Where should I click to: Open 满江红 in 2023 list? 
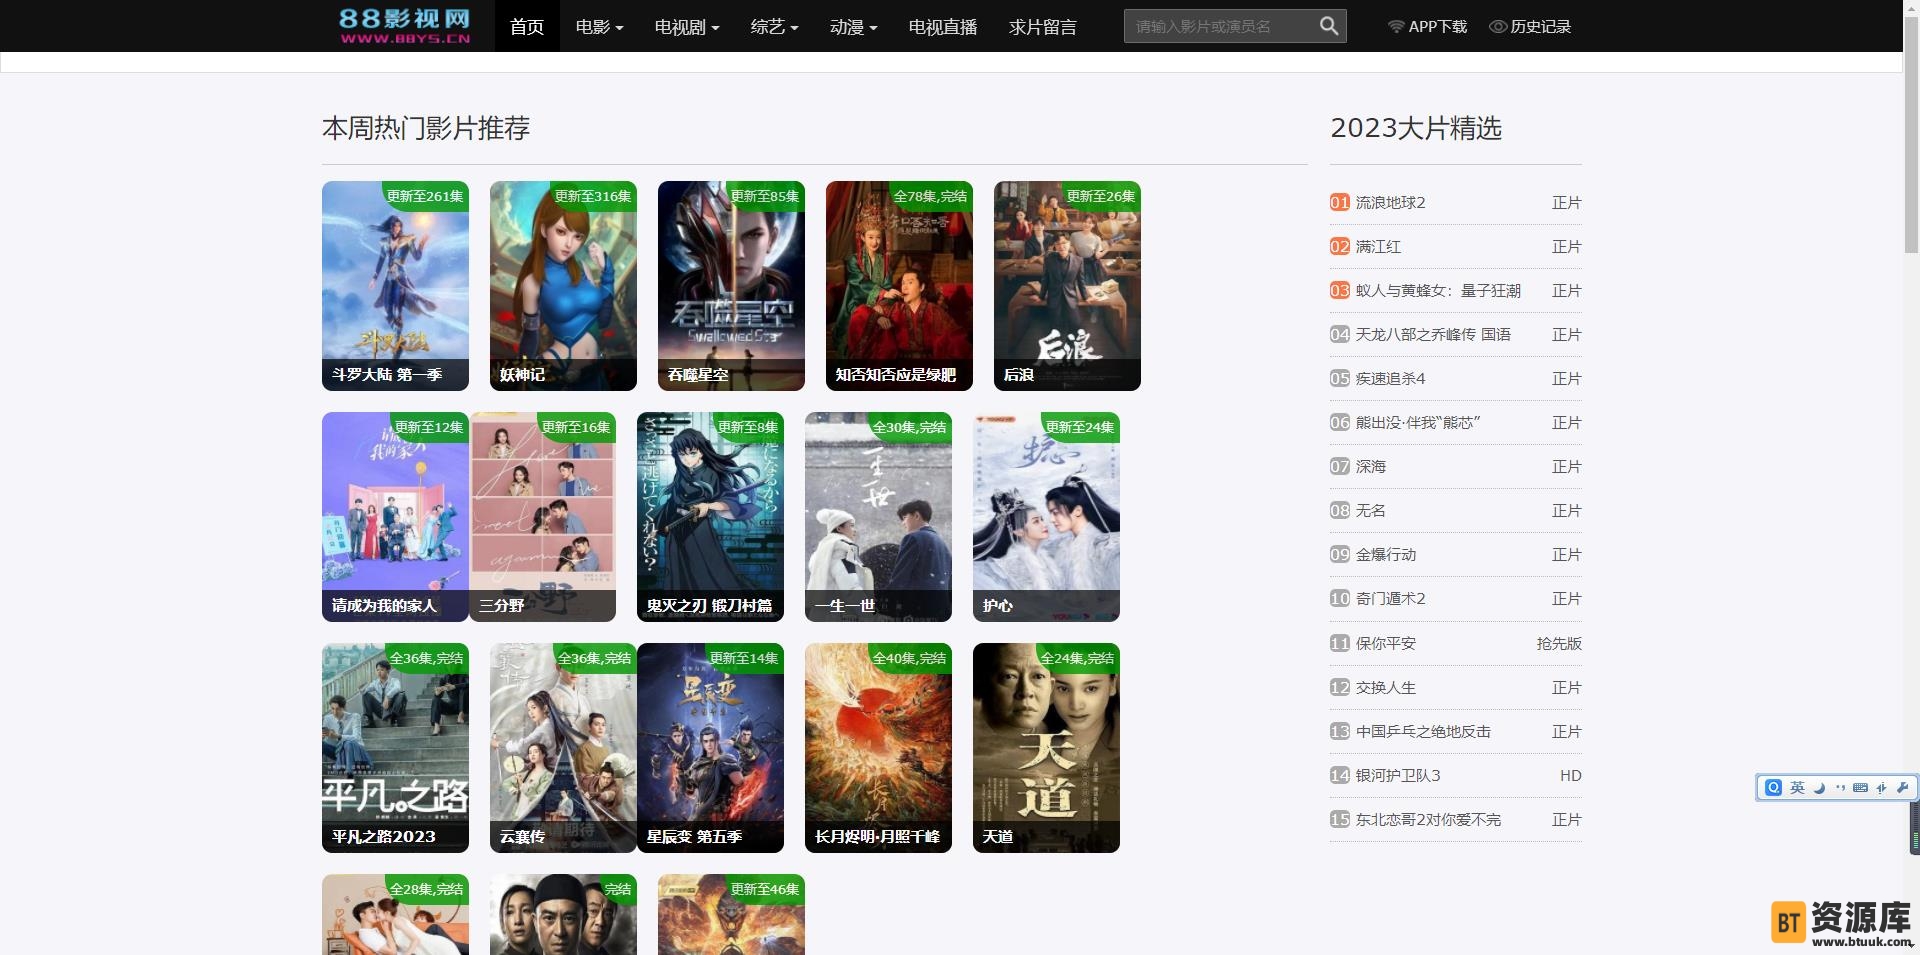(1378, 247)
